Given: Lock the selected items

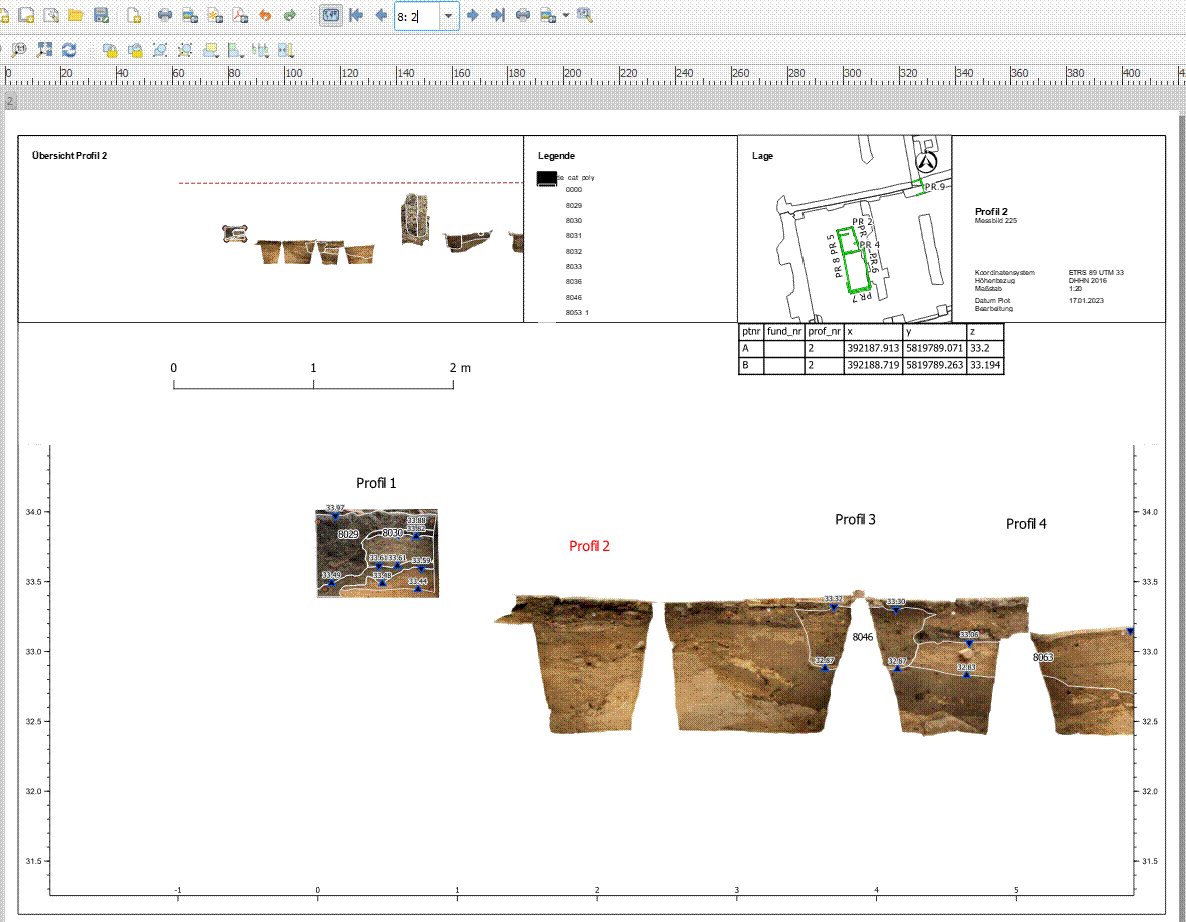Looking at the screenshot, I should 108,48.
